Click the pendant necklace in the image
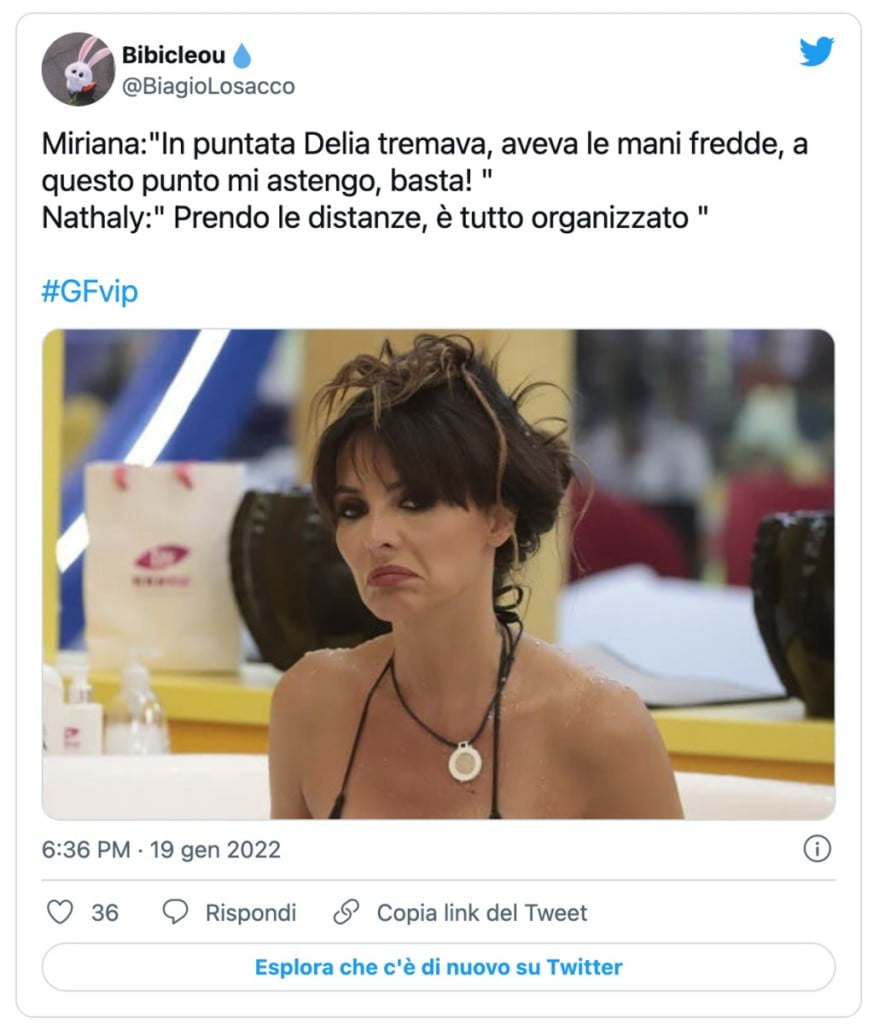The width and height of the screenshot is (879, 1024). pyautogui.click(x=464, y=763)
